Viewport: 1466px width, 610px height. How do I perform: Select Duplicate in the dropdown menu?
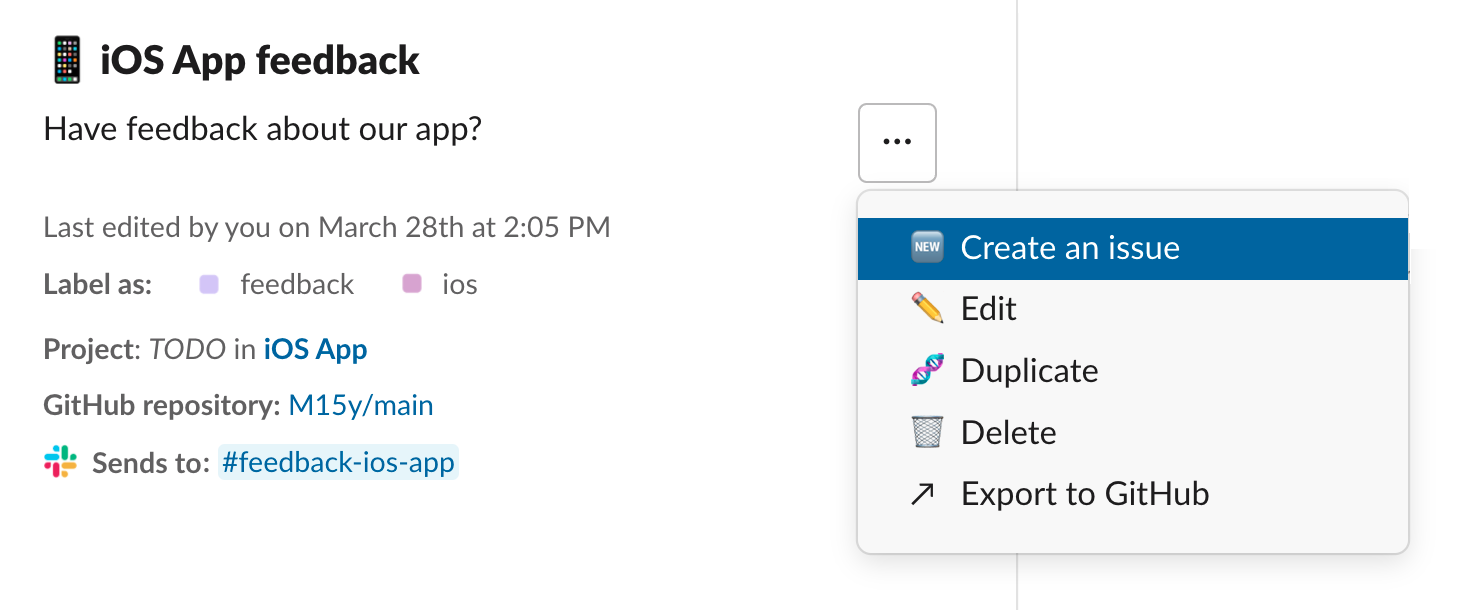pos(1133,371)
